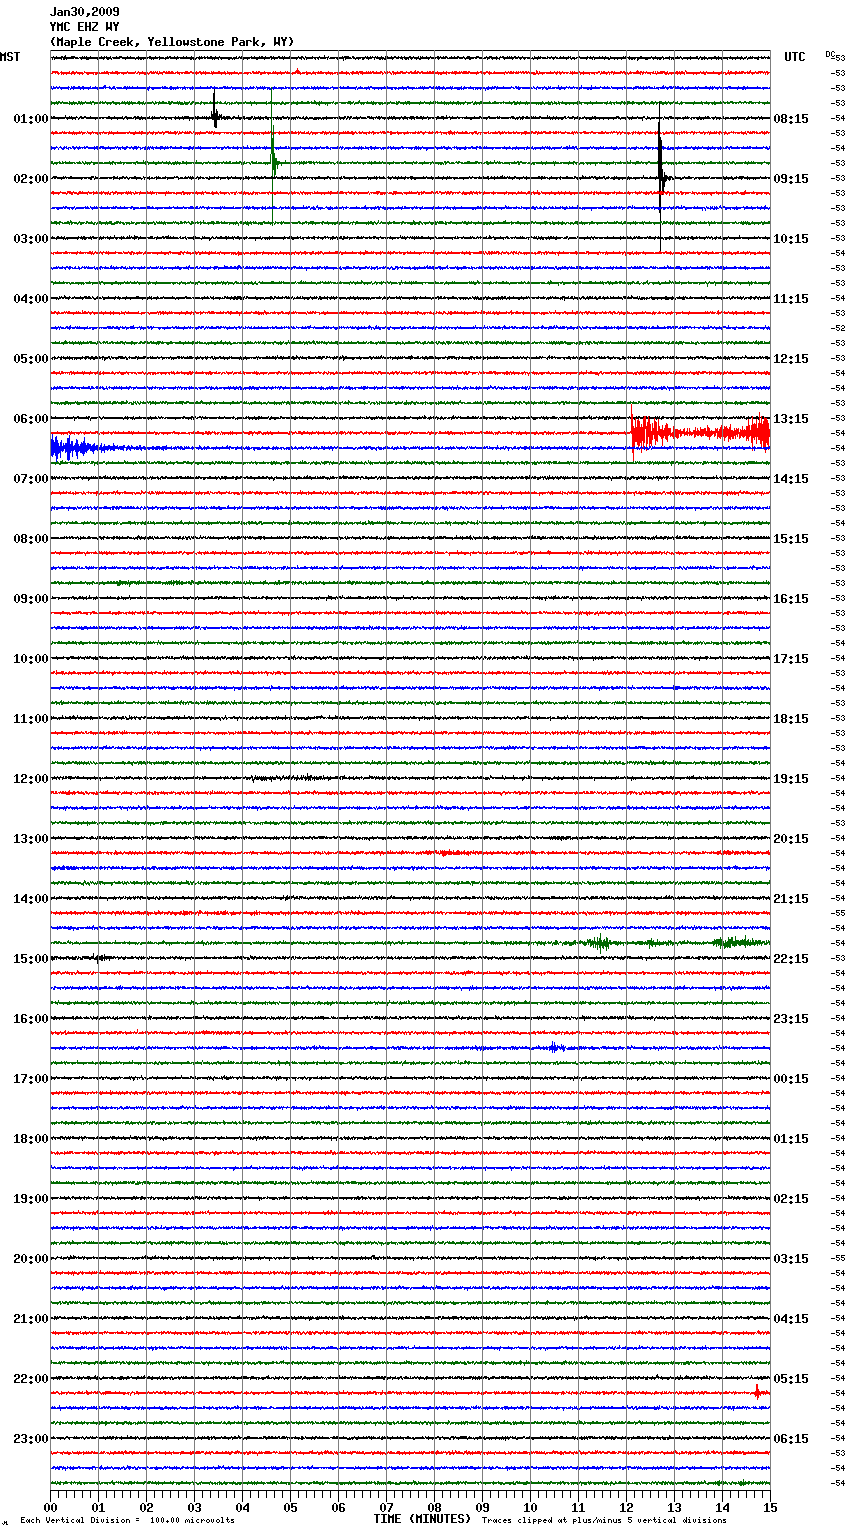Viewport: 850px width, 1534px height.
Task: Click the date label Jan30,2009
Action: point(84,12)
